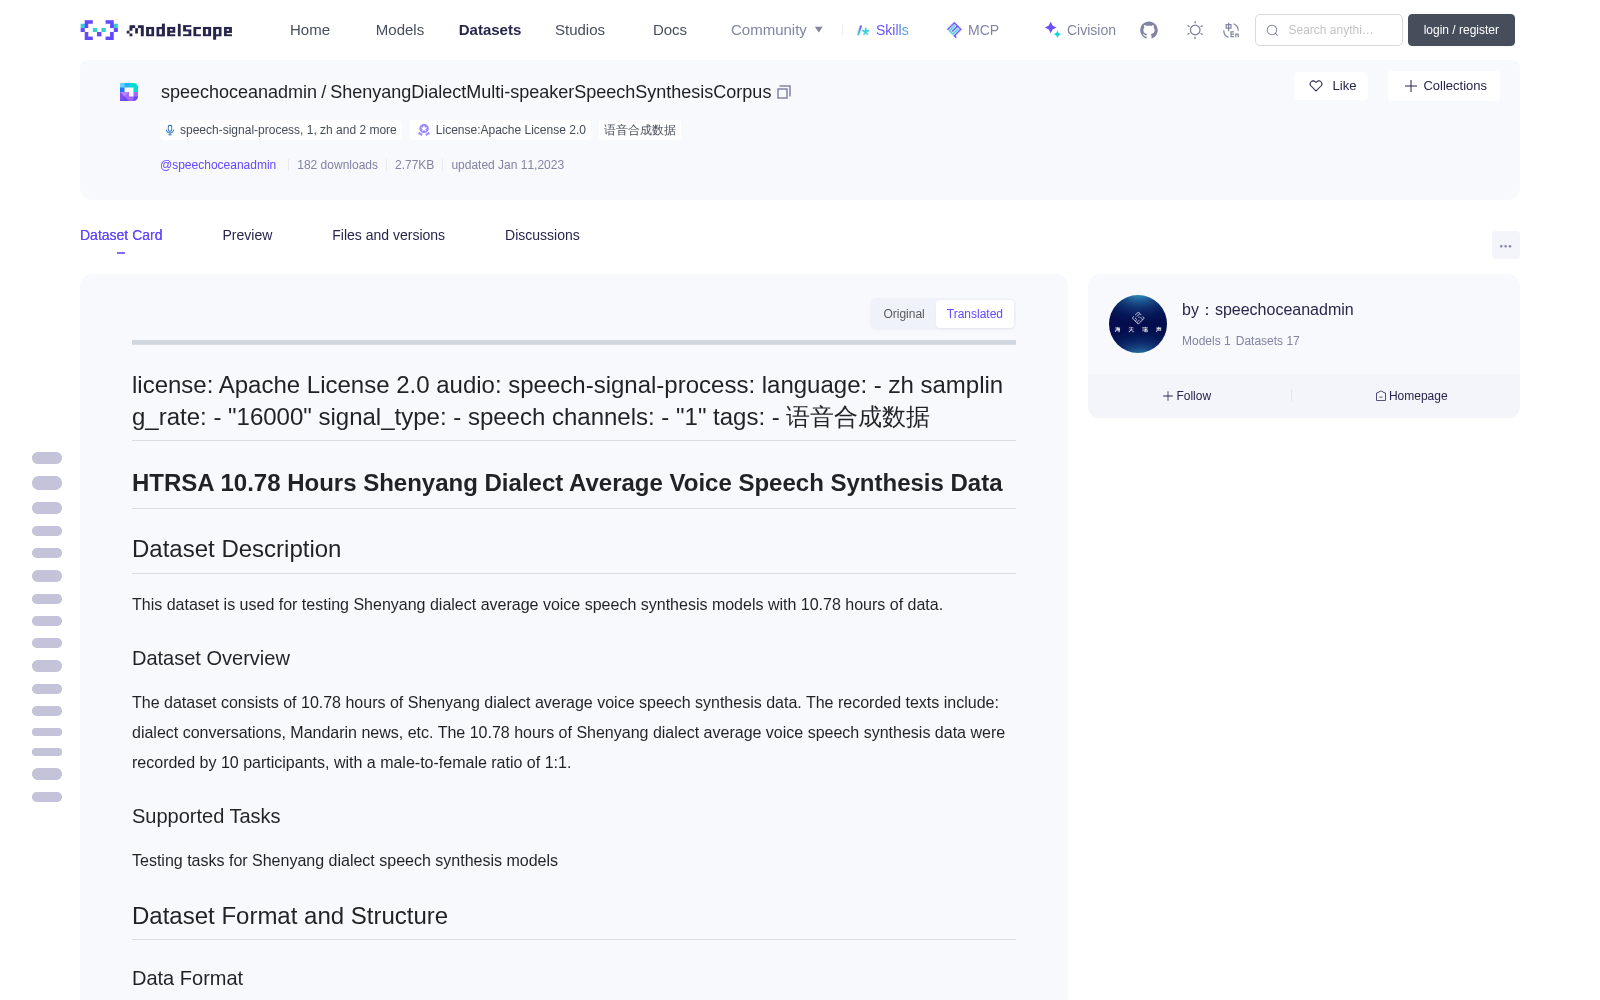Open the GitHub icon link
Viewport: 1600px width, 1000px height.
coord(1149,30)
